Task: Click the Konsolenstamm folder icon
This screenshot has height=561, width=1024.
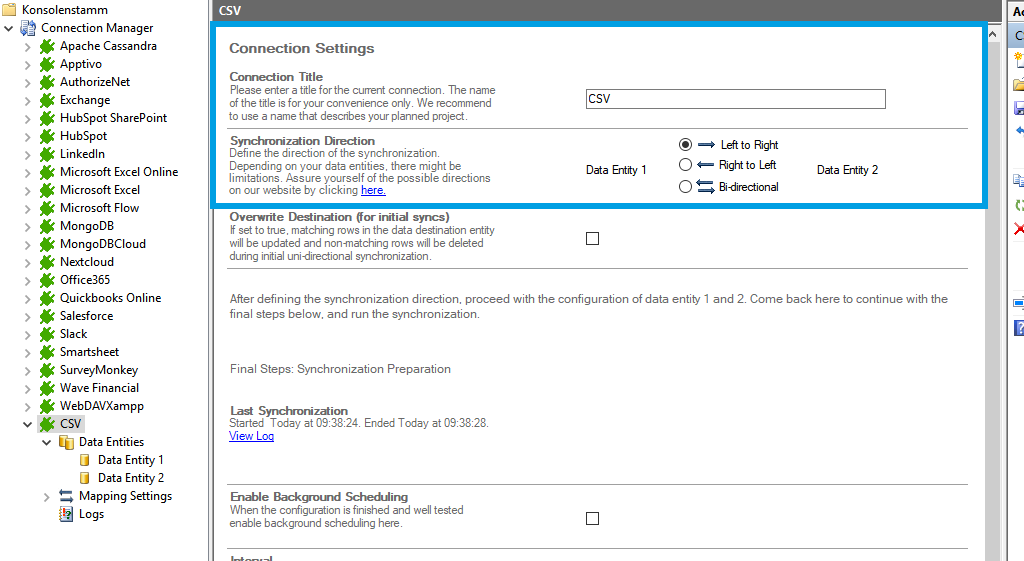Action: tap(9, 10)
